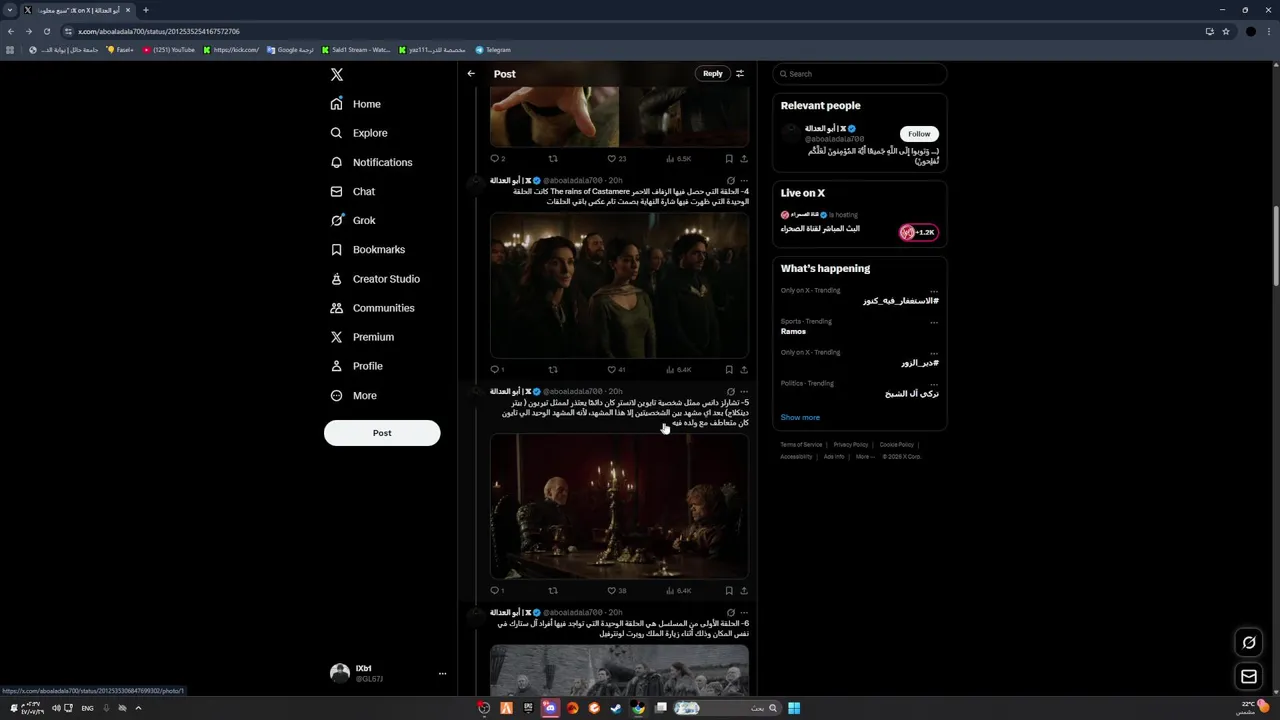Repost post number 4 about Rains of Castamere

coord(553,369)
